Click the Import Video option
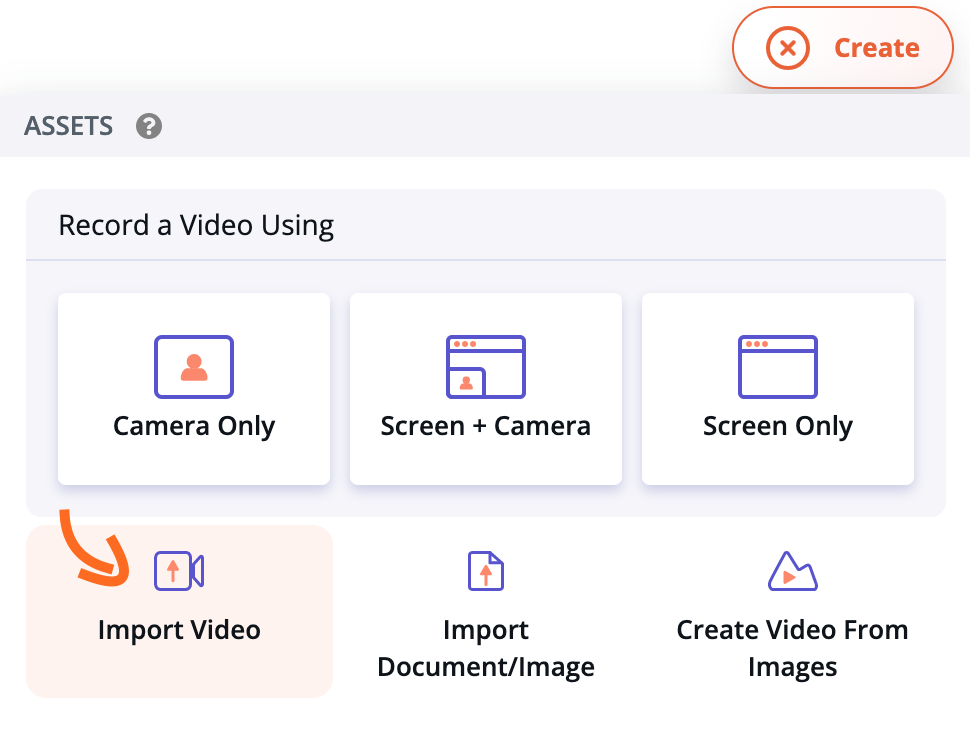The width and height of the screenshot is (970, 730). point(179,611)
